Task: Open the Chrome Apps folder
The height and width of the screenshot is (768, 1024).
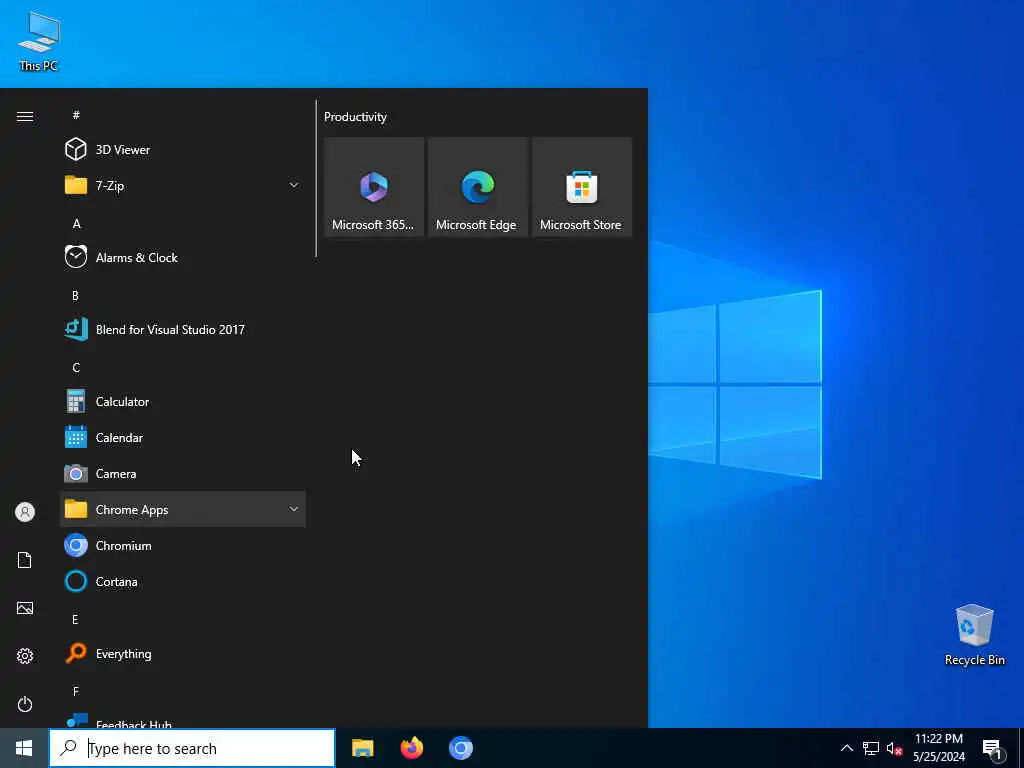Action: tap(183, 509)
